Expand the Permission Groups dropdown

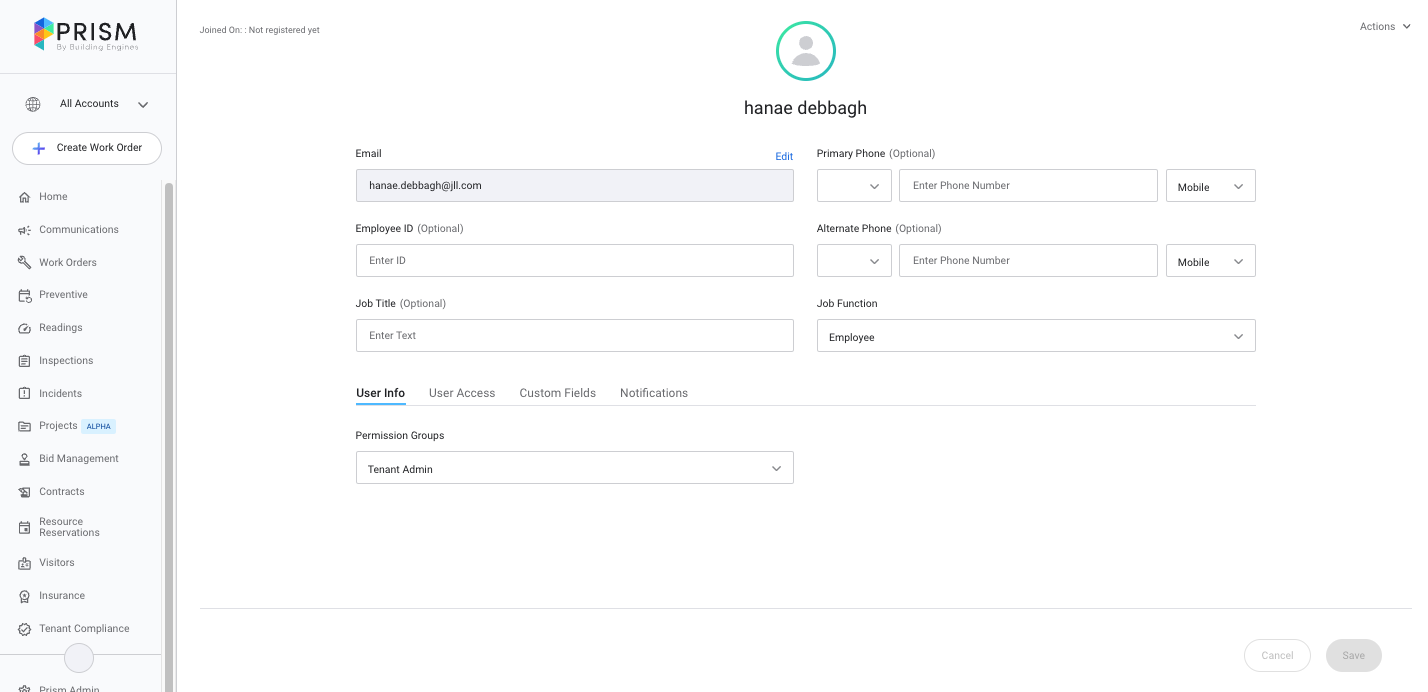tap(574, 468)
